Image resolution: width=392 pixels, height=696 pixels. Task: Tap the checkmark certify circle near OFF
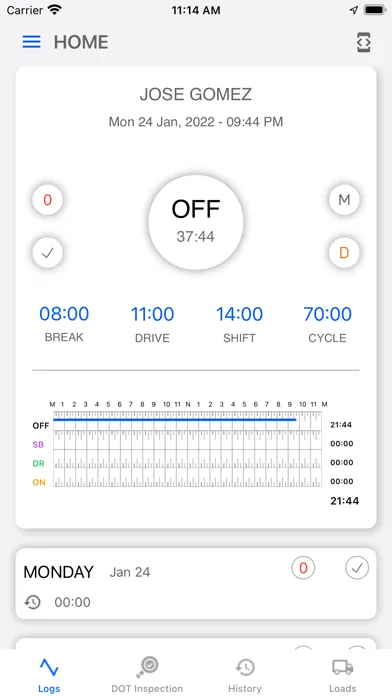[48, 253]
